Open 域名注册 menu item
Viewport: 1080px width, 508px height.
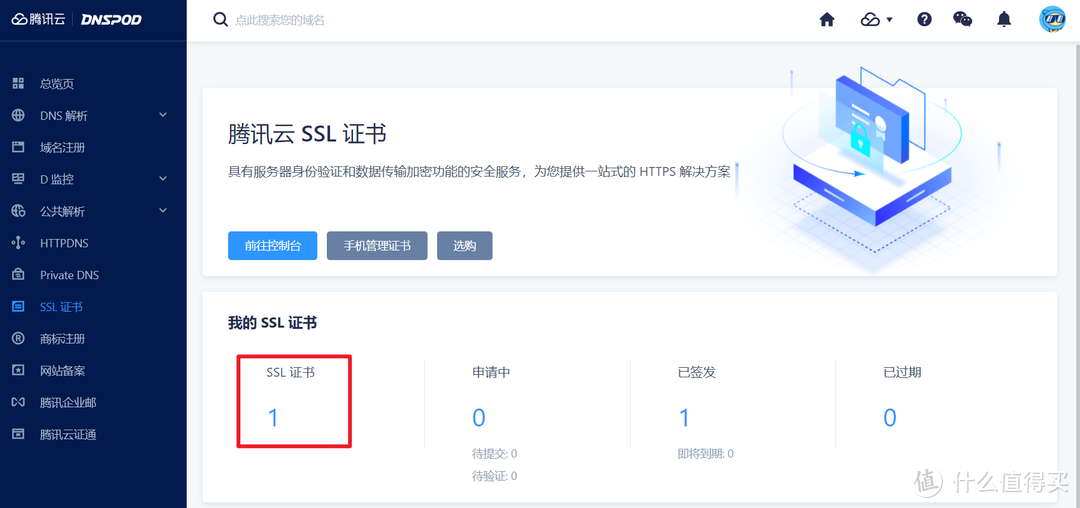[x=62, y=147]
